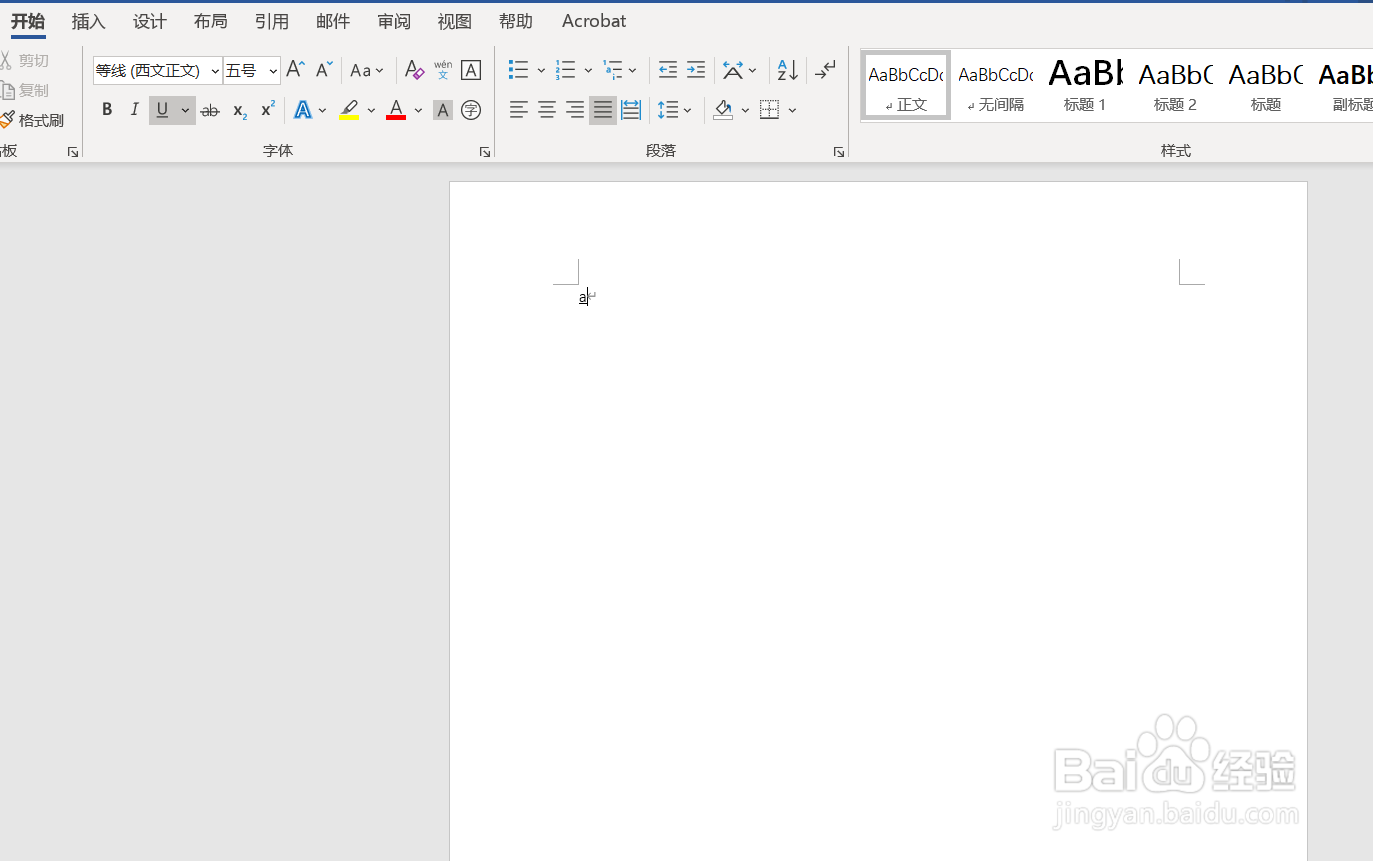Image resolution: width=1373 pixels, height=861 pixels.
Task: Apply a bulleted list
Action: pyautogui.click(x=518, y=70)
